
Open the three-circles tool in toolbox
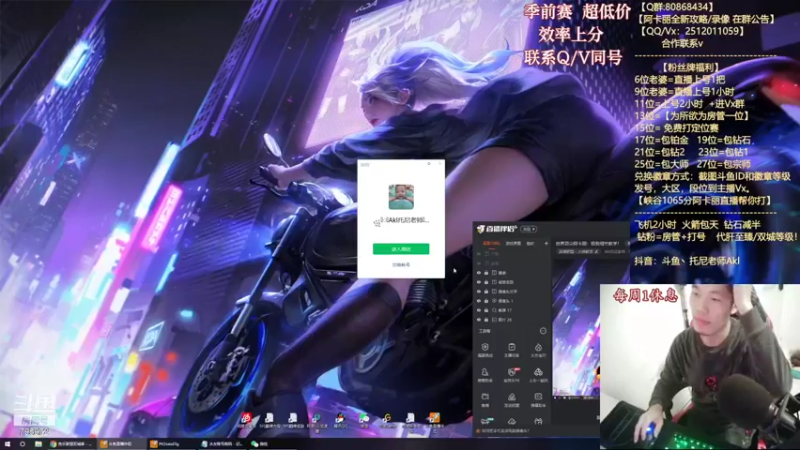pos(538,375)
